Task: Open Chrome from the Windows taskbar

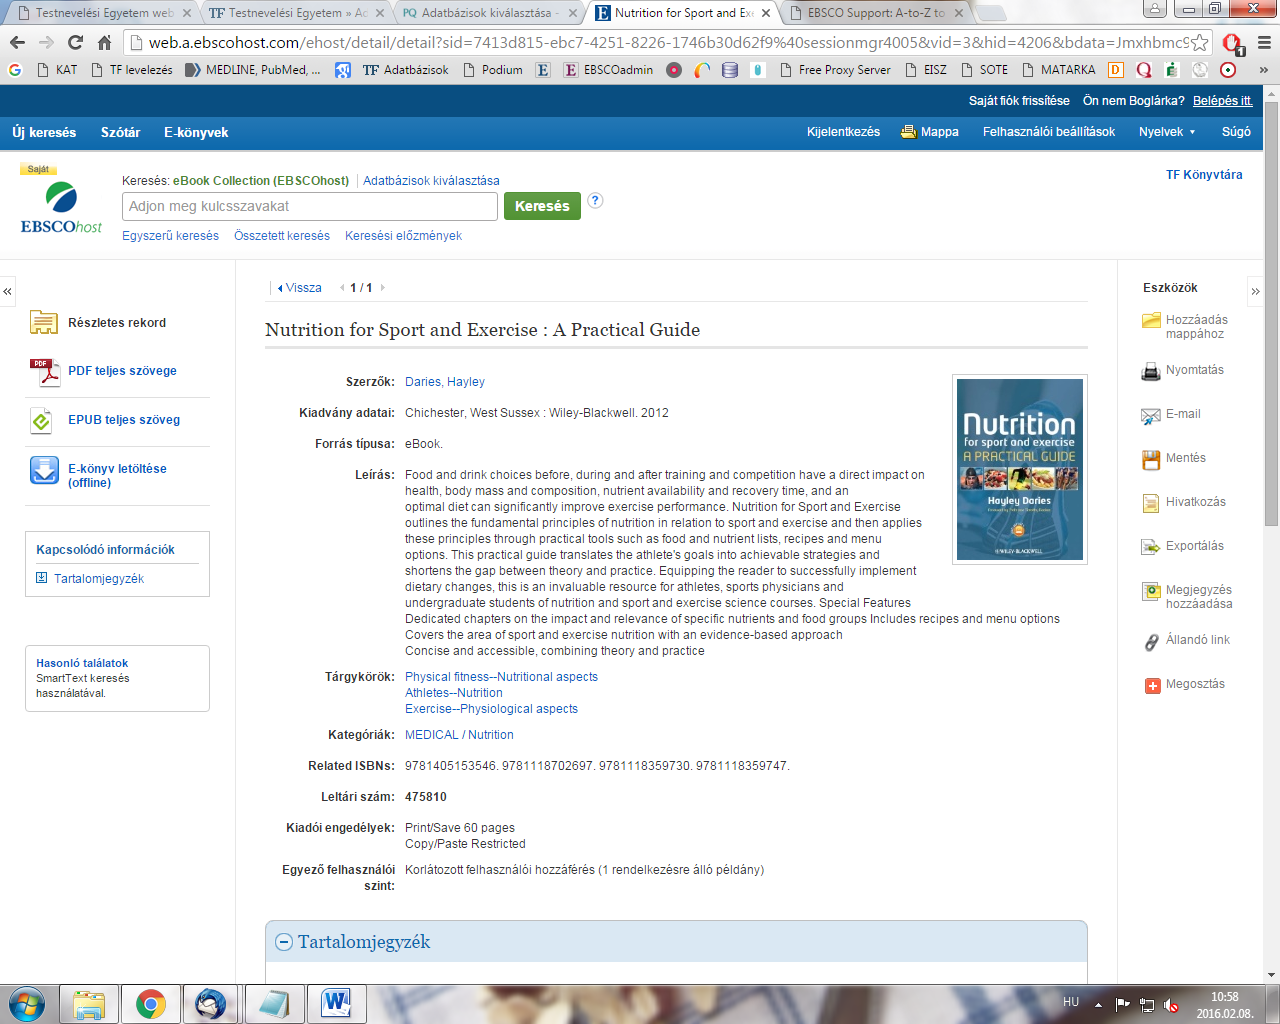Action: 151,1004
